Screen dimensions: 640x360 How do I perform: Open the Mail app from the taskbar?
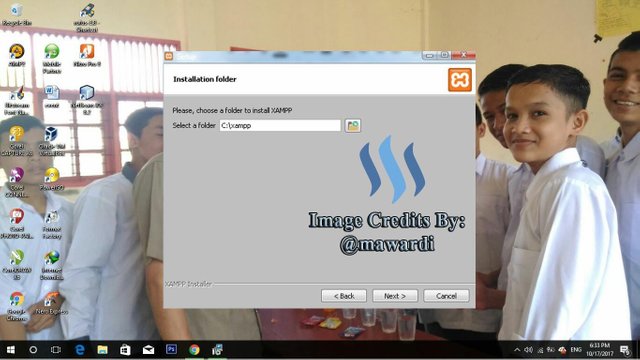[148, 350]
